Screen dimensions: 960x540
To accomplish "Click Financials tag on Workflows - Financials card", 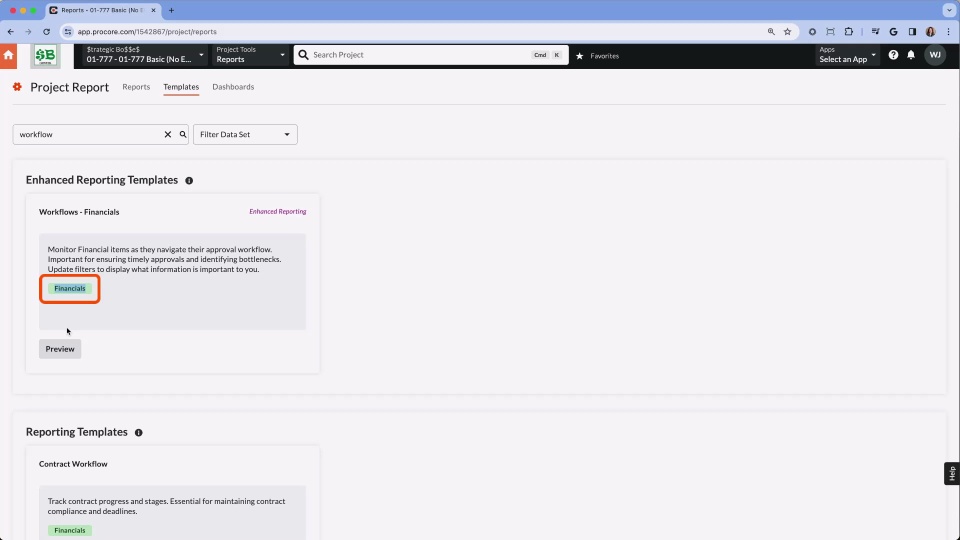I will [70, 288].
